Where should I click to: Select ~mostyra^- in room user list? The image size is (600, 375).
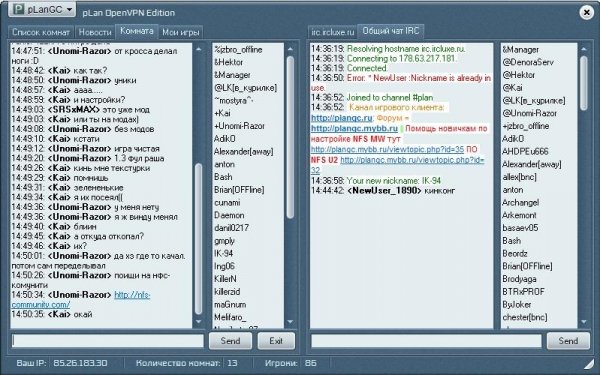click(x=234, y=101)
